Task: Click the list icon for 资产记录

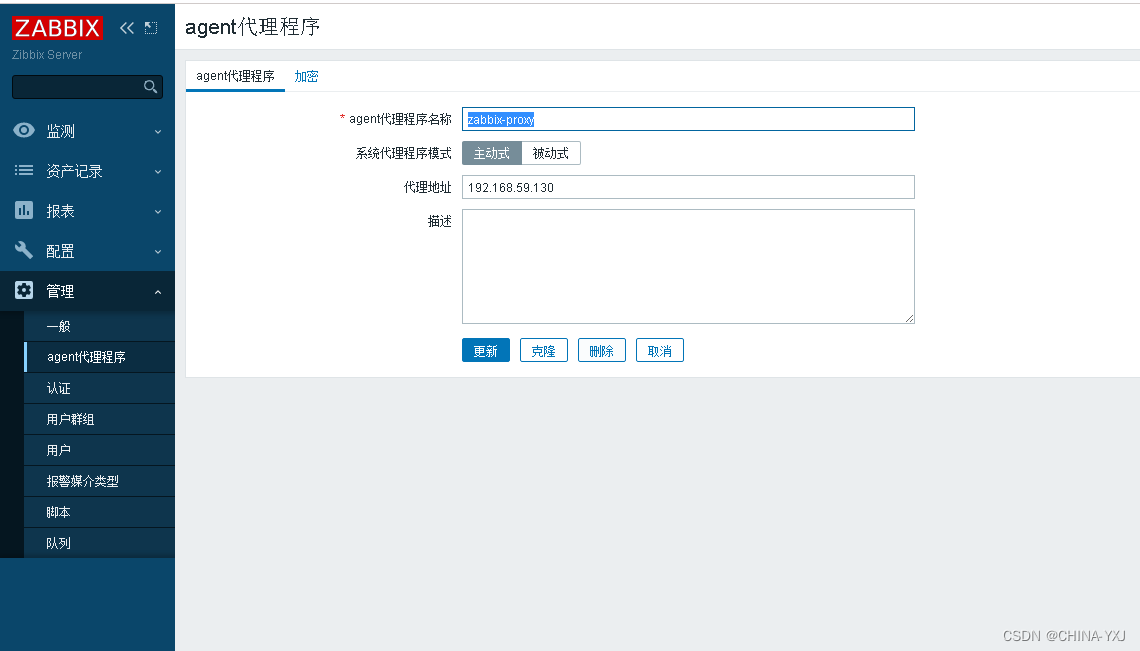Action: [x=24, y=170]
